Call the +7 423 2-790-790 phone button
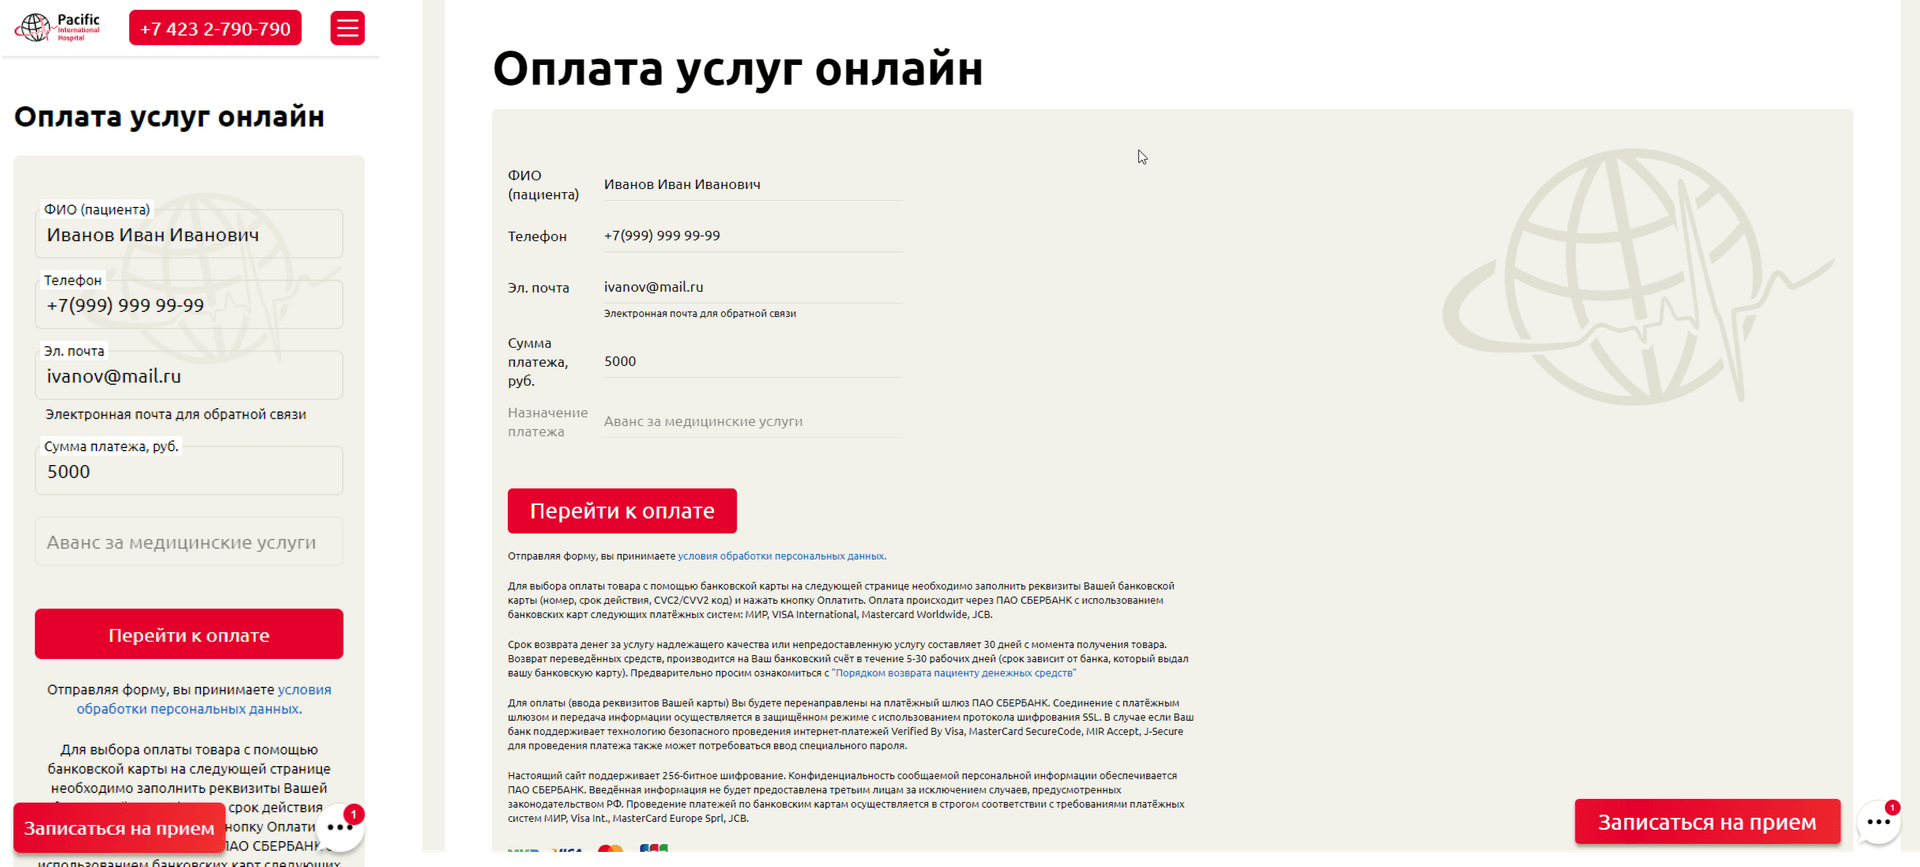1920x867 pixels. pos(215,28)
